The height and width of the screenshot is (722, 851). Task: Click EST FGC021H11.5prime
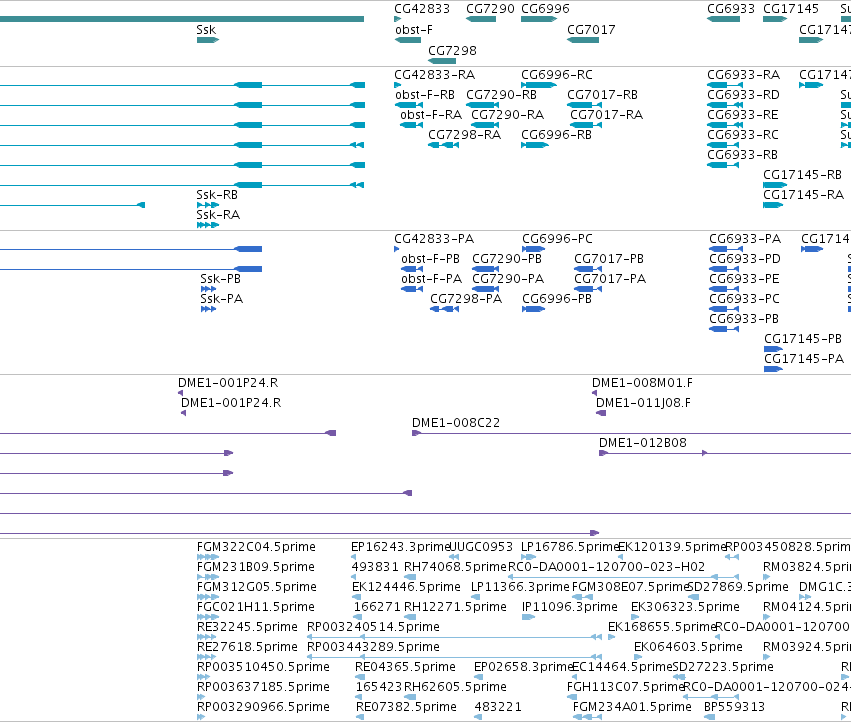pos(256,607)
